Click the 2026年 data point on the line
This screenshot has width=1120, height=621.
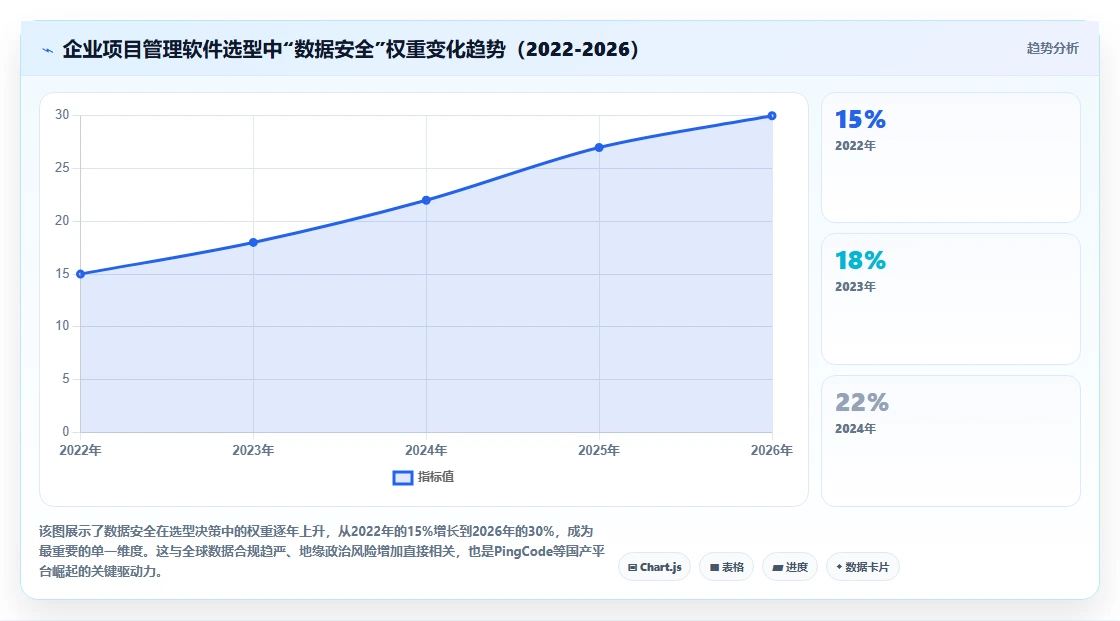[x=772, y=116]
